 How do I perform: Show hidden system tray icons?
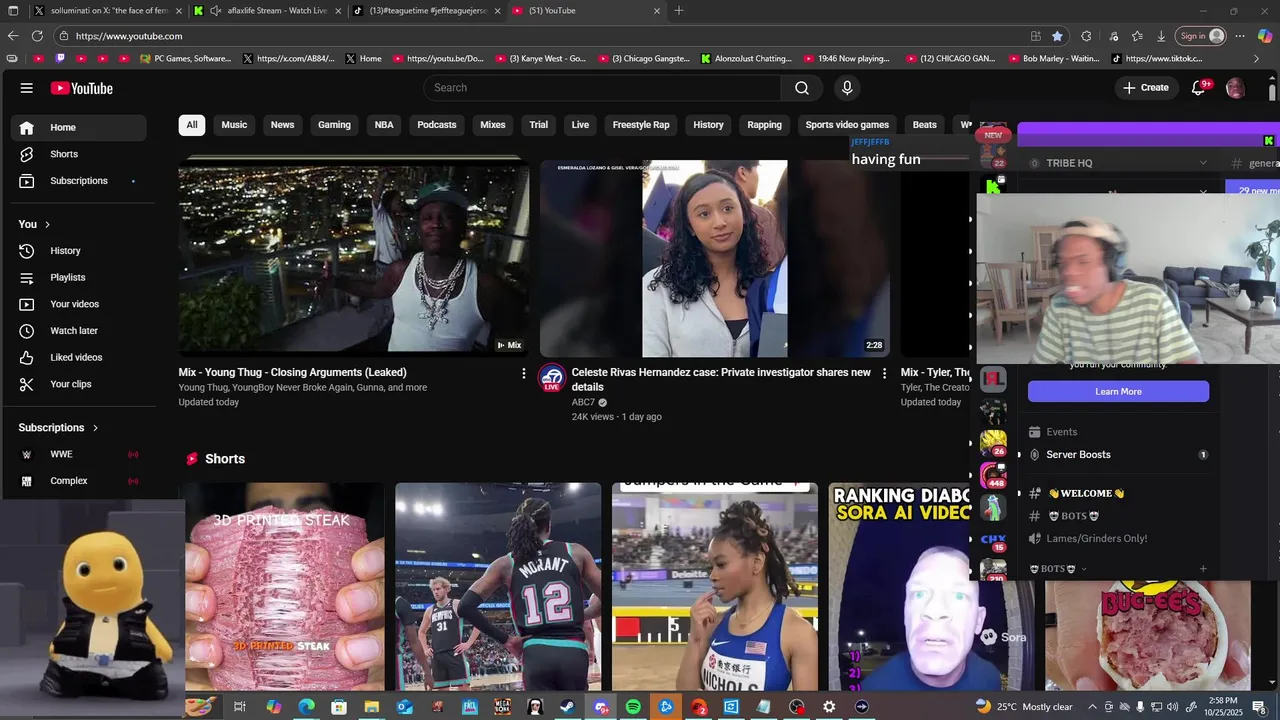coord(1093,707)
